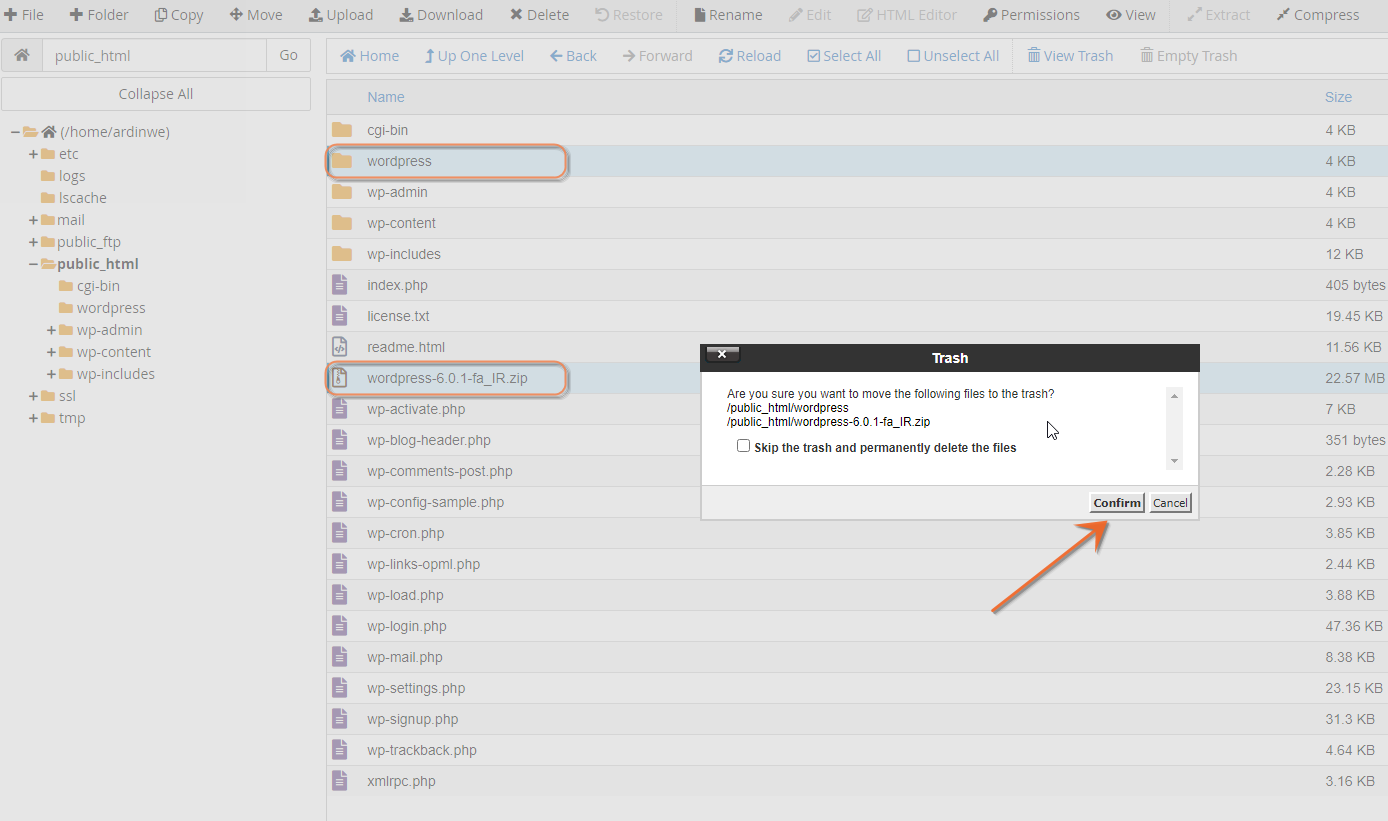Expand the tmp folder in tree
The image size is (1388, 821).
point(33,418)
